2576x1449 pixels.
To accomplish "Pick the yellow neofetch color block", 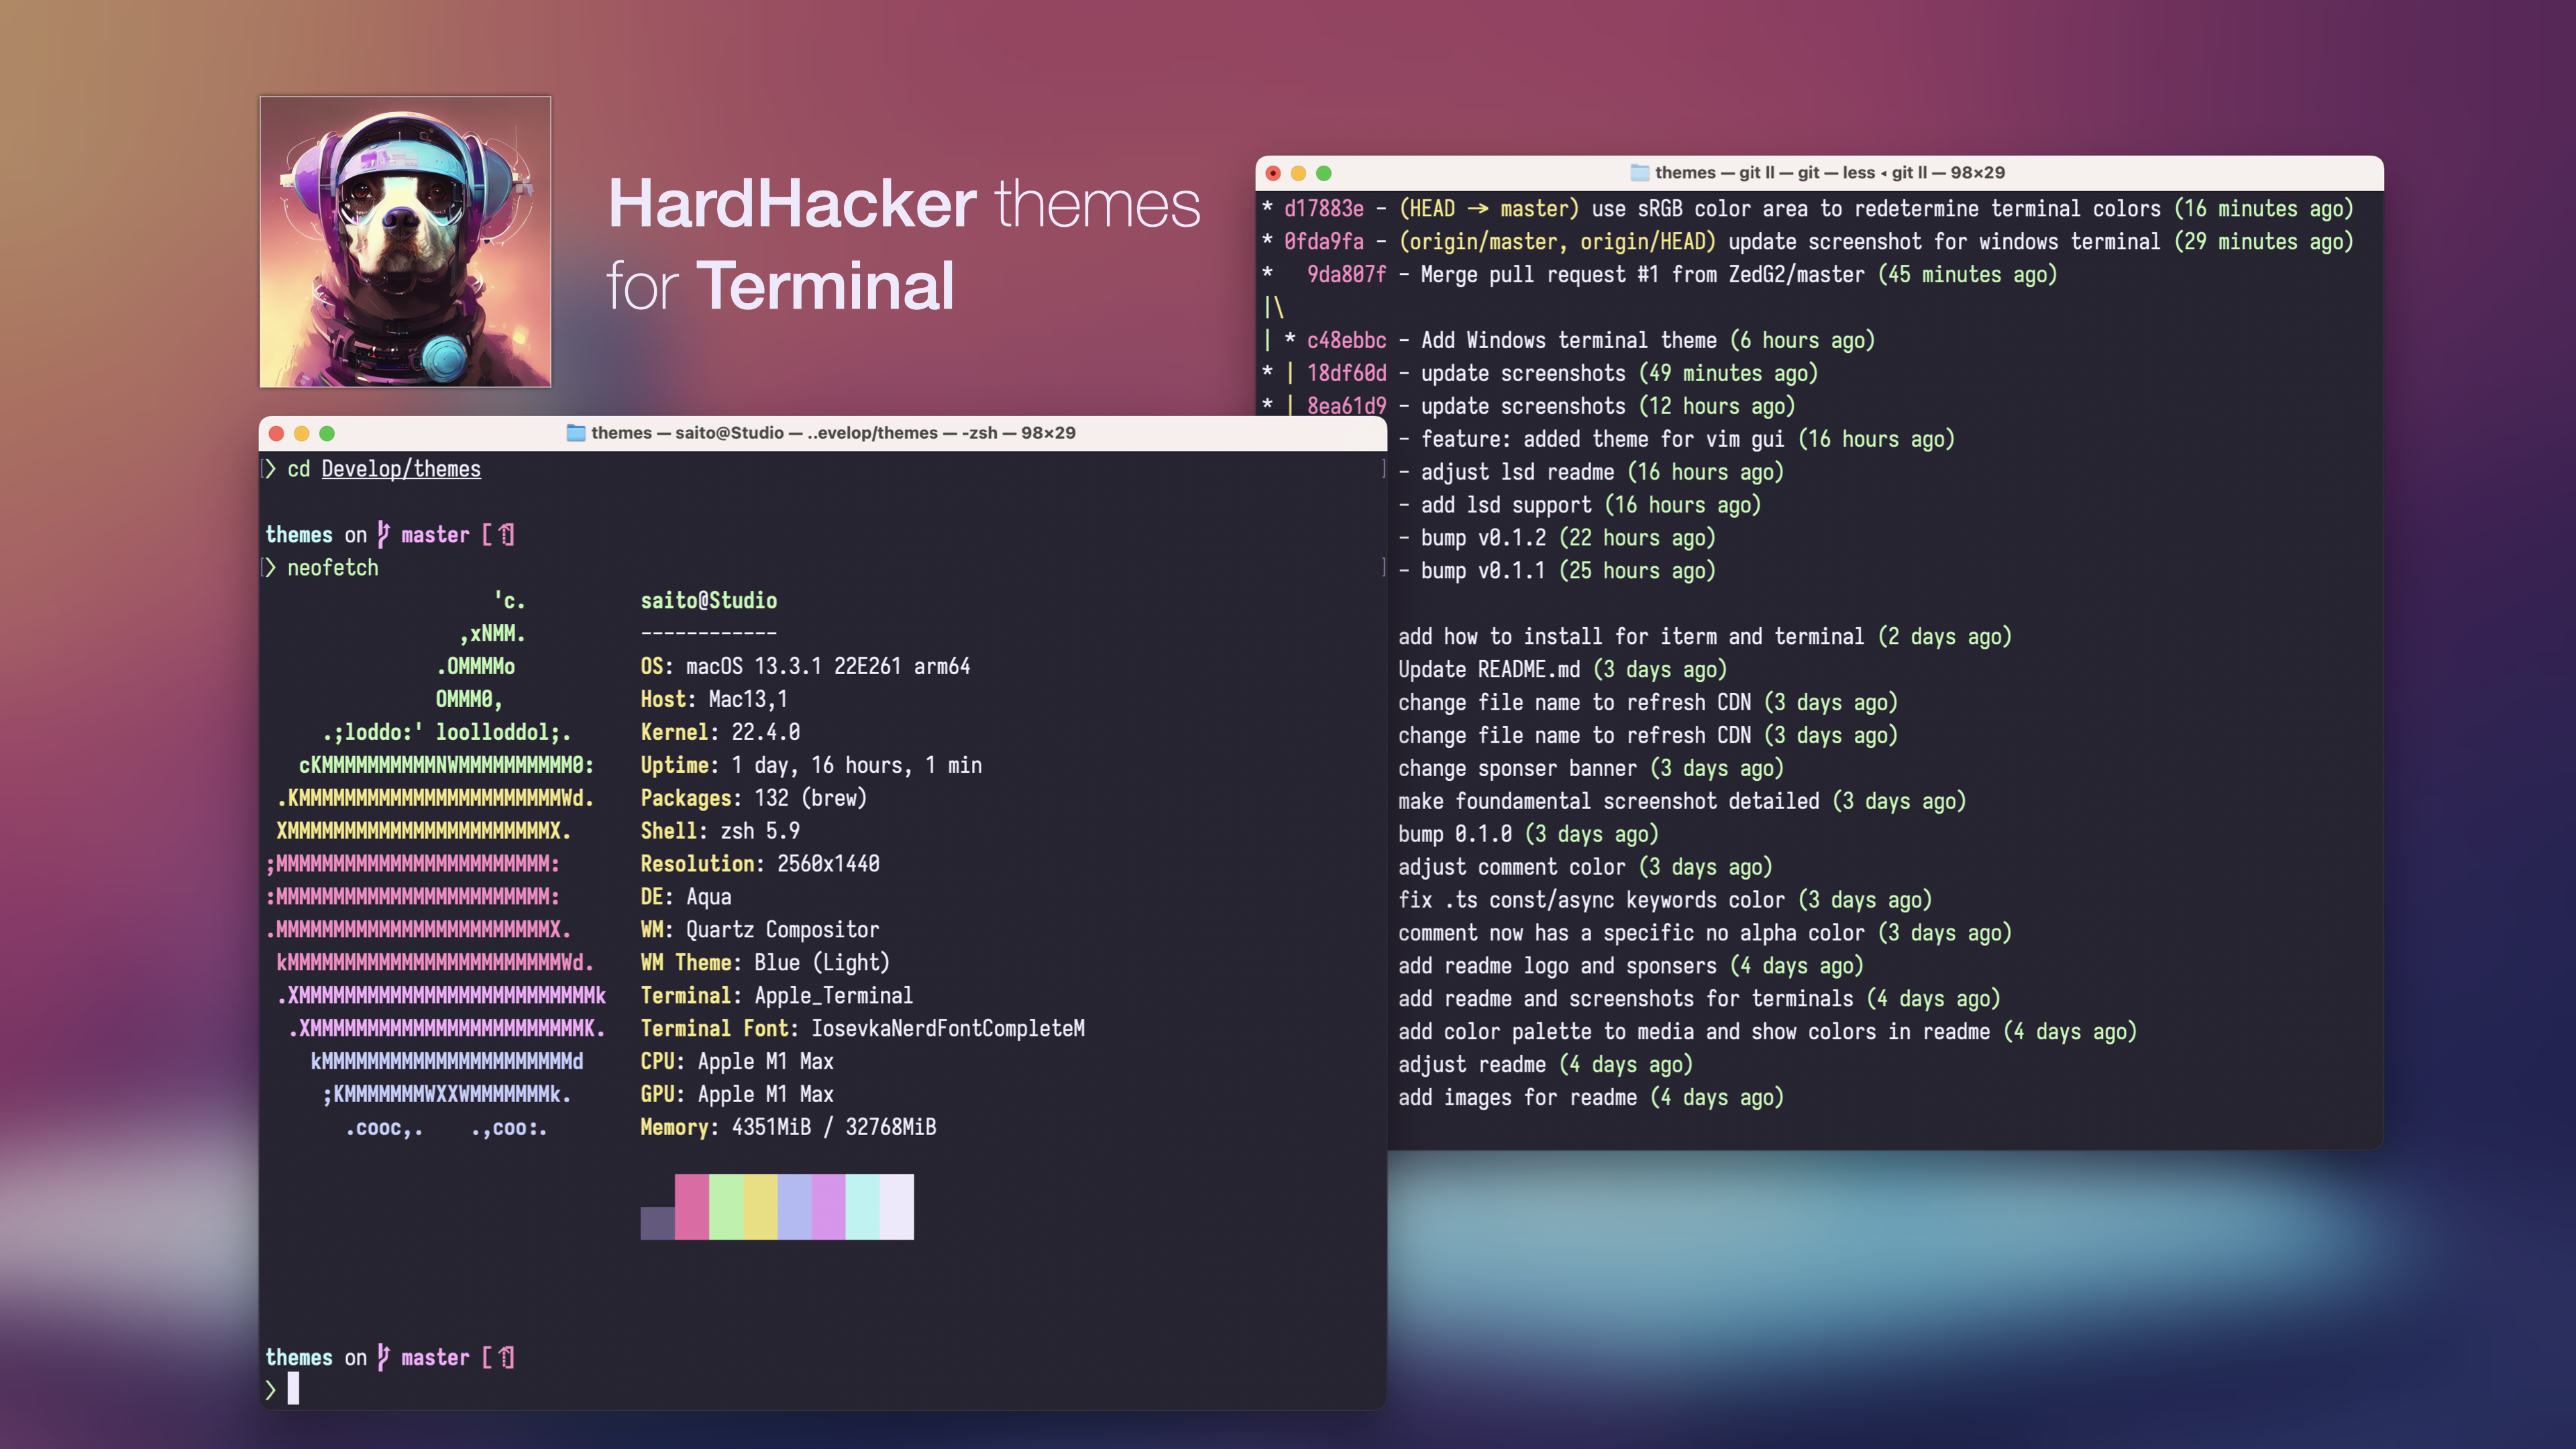I will (x=760, y=1206).
